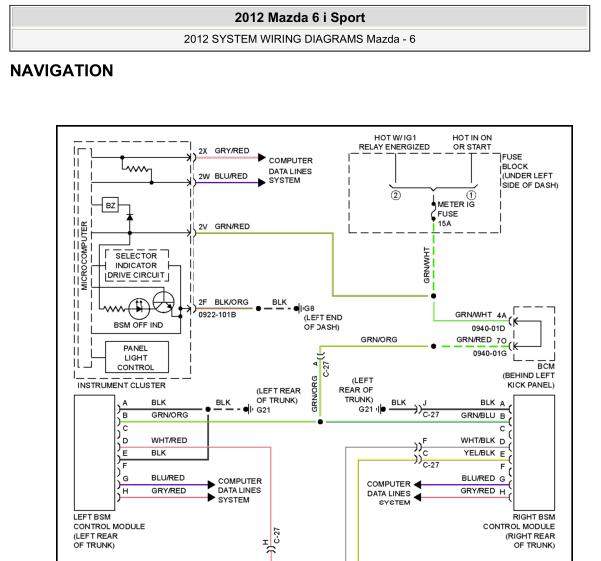This screenshot has height=561, width=601.
Task: Select the resistor between 2X and 2W lines
Action: click(137, 169)
